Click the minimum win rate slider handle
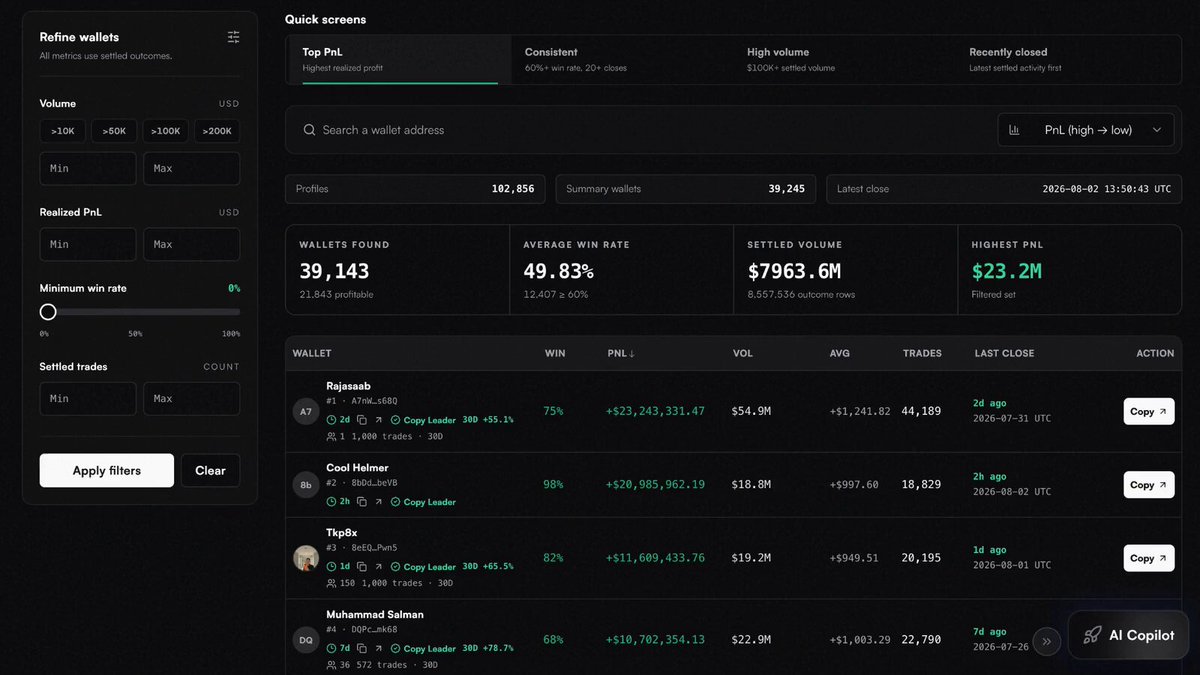 (x=48, y=312)
